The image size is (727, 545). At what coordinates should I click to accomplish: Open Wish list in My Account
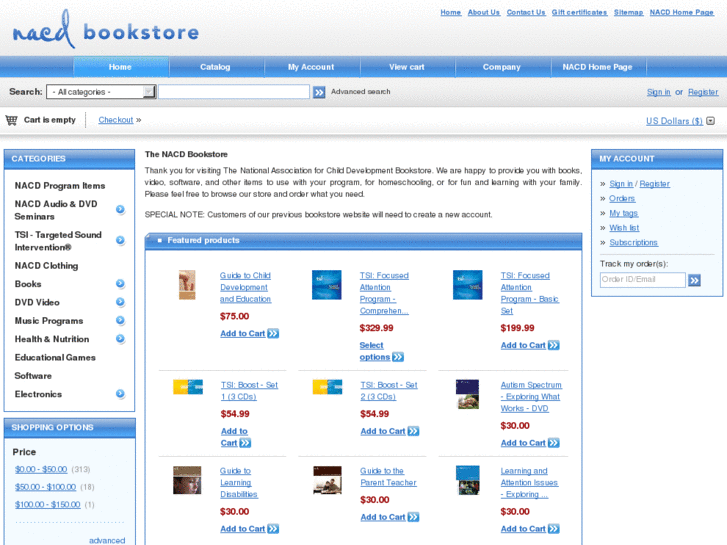click(624, 228)
